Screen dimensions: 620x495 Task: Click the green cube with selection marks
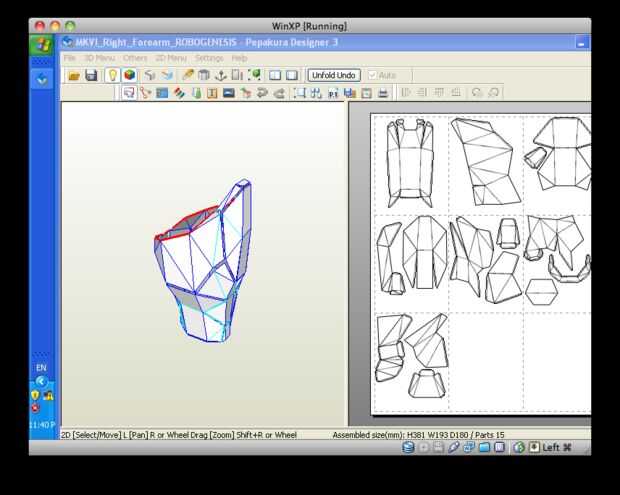[x=254, y=75]
